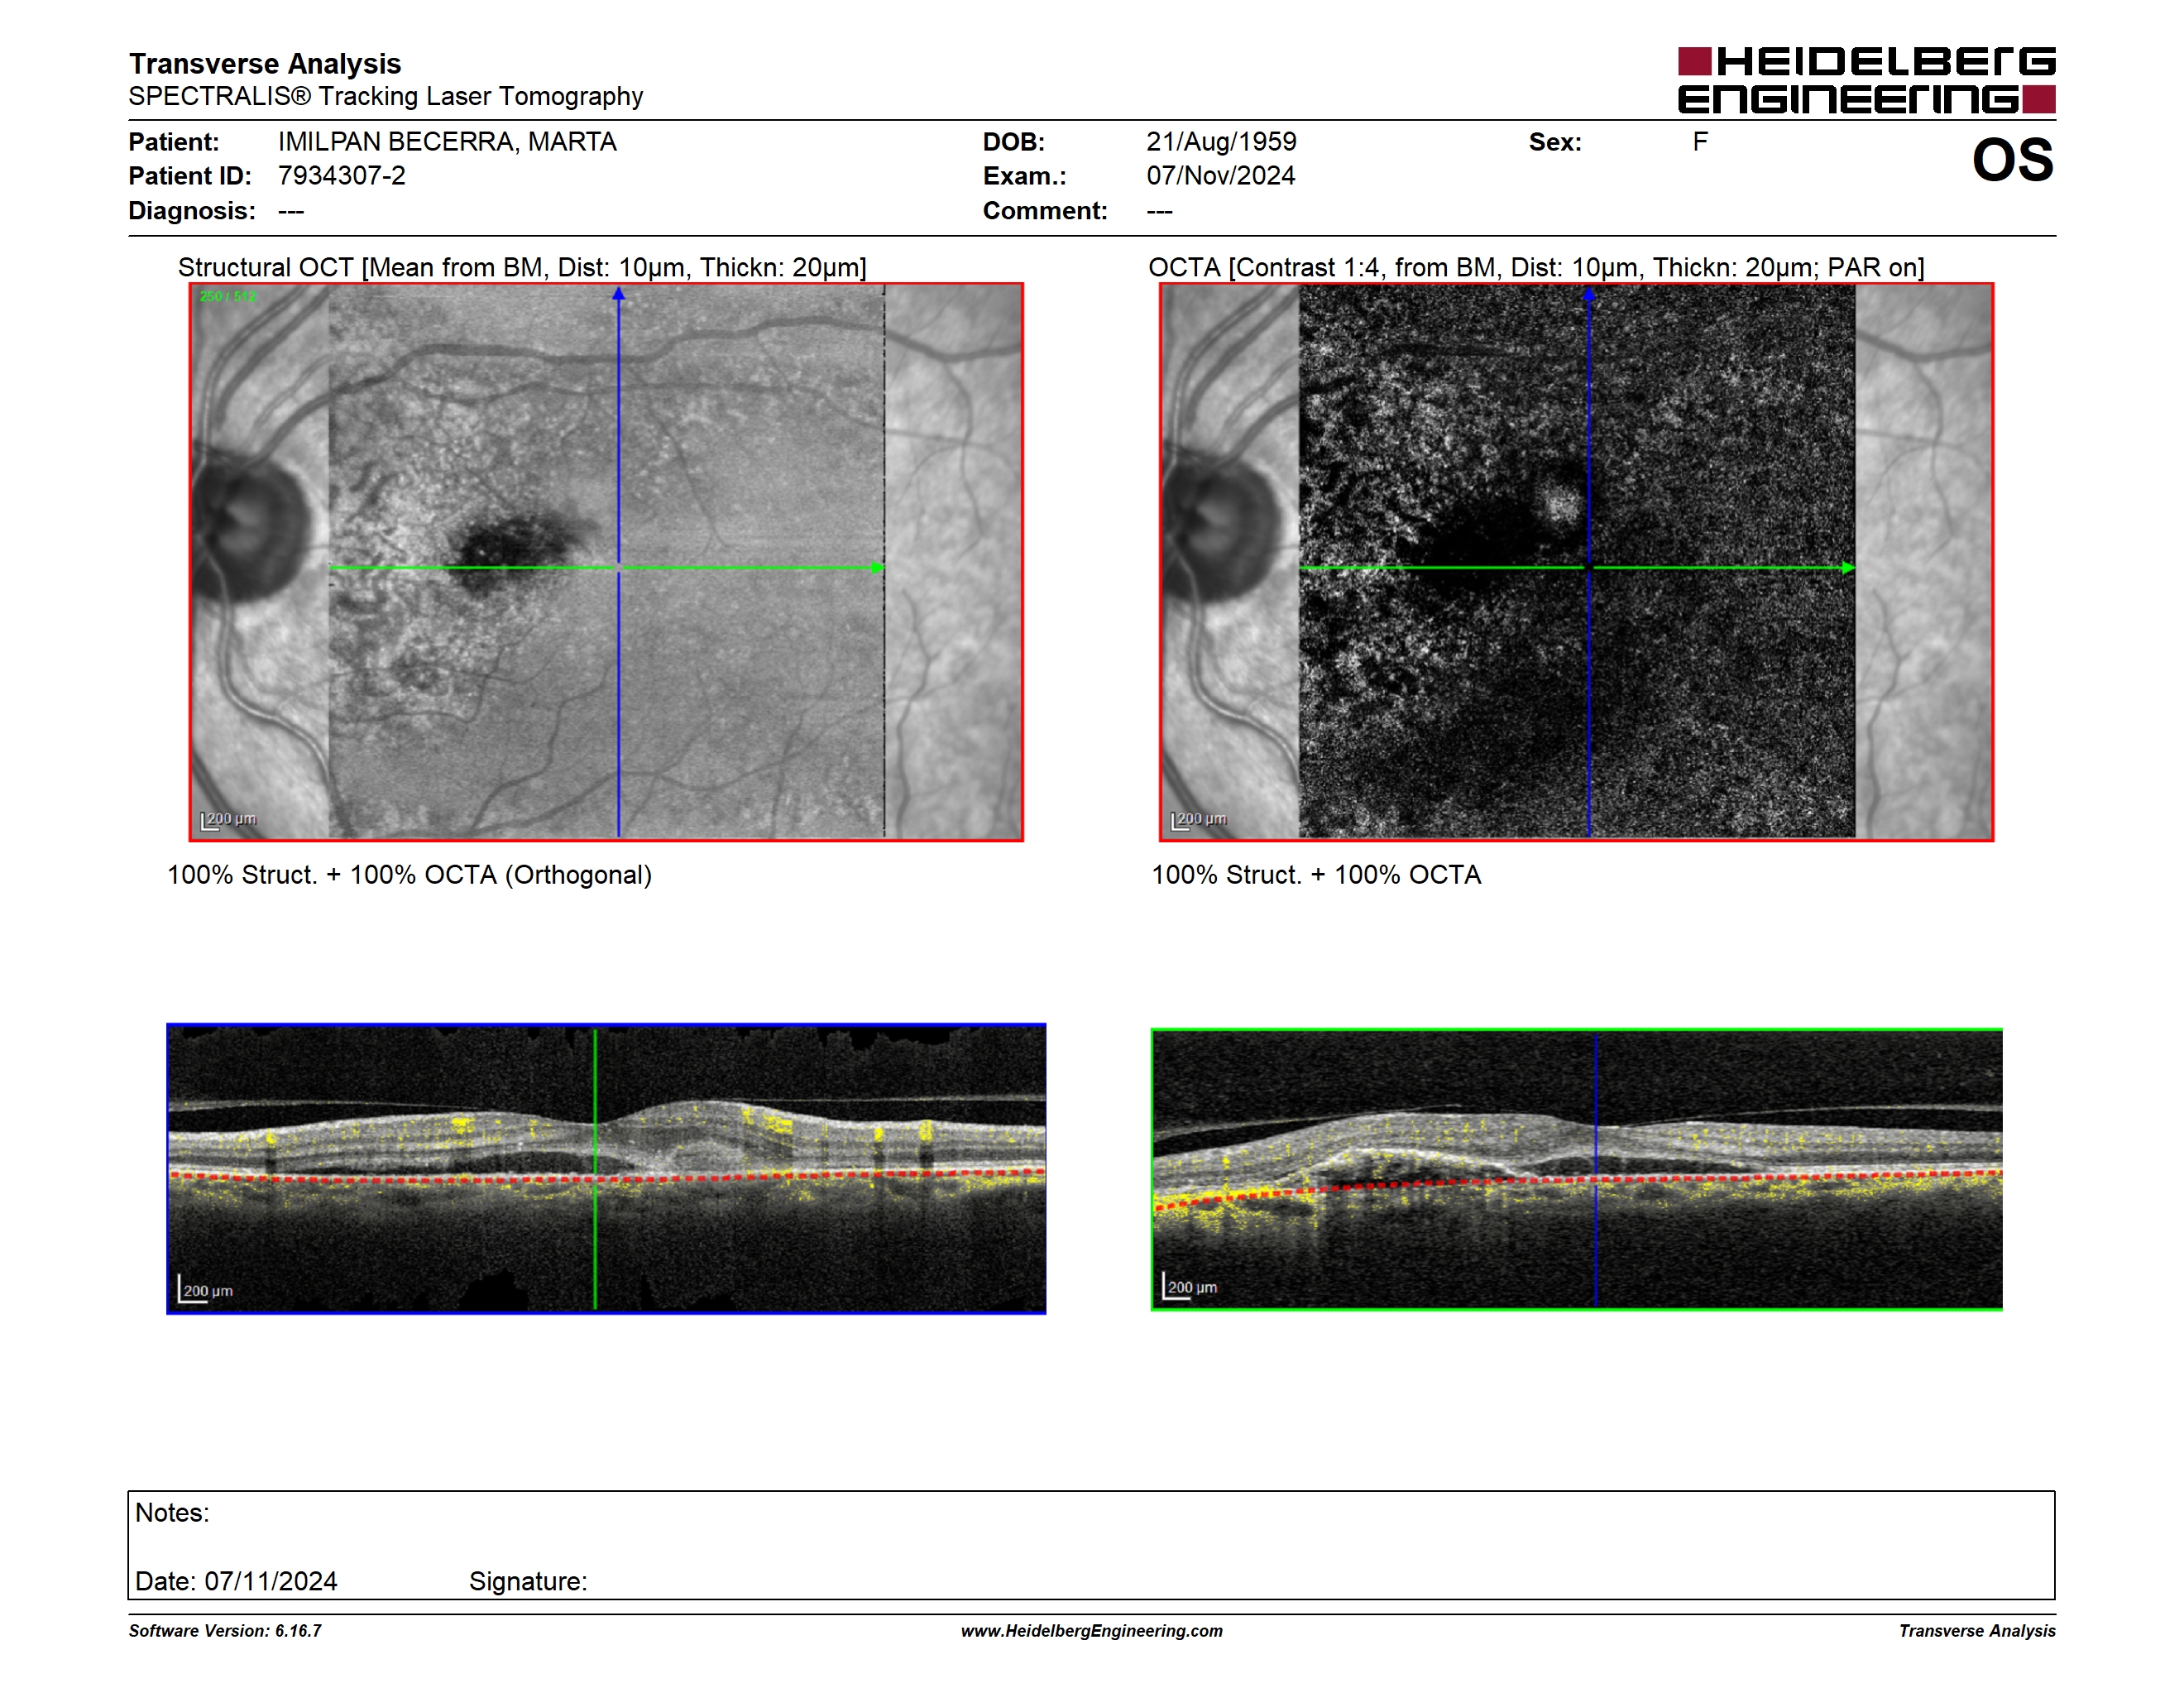
Task: Click the 'Diagnosis:' field label
Action: [x=192, y=211]
